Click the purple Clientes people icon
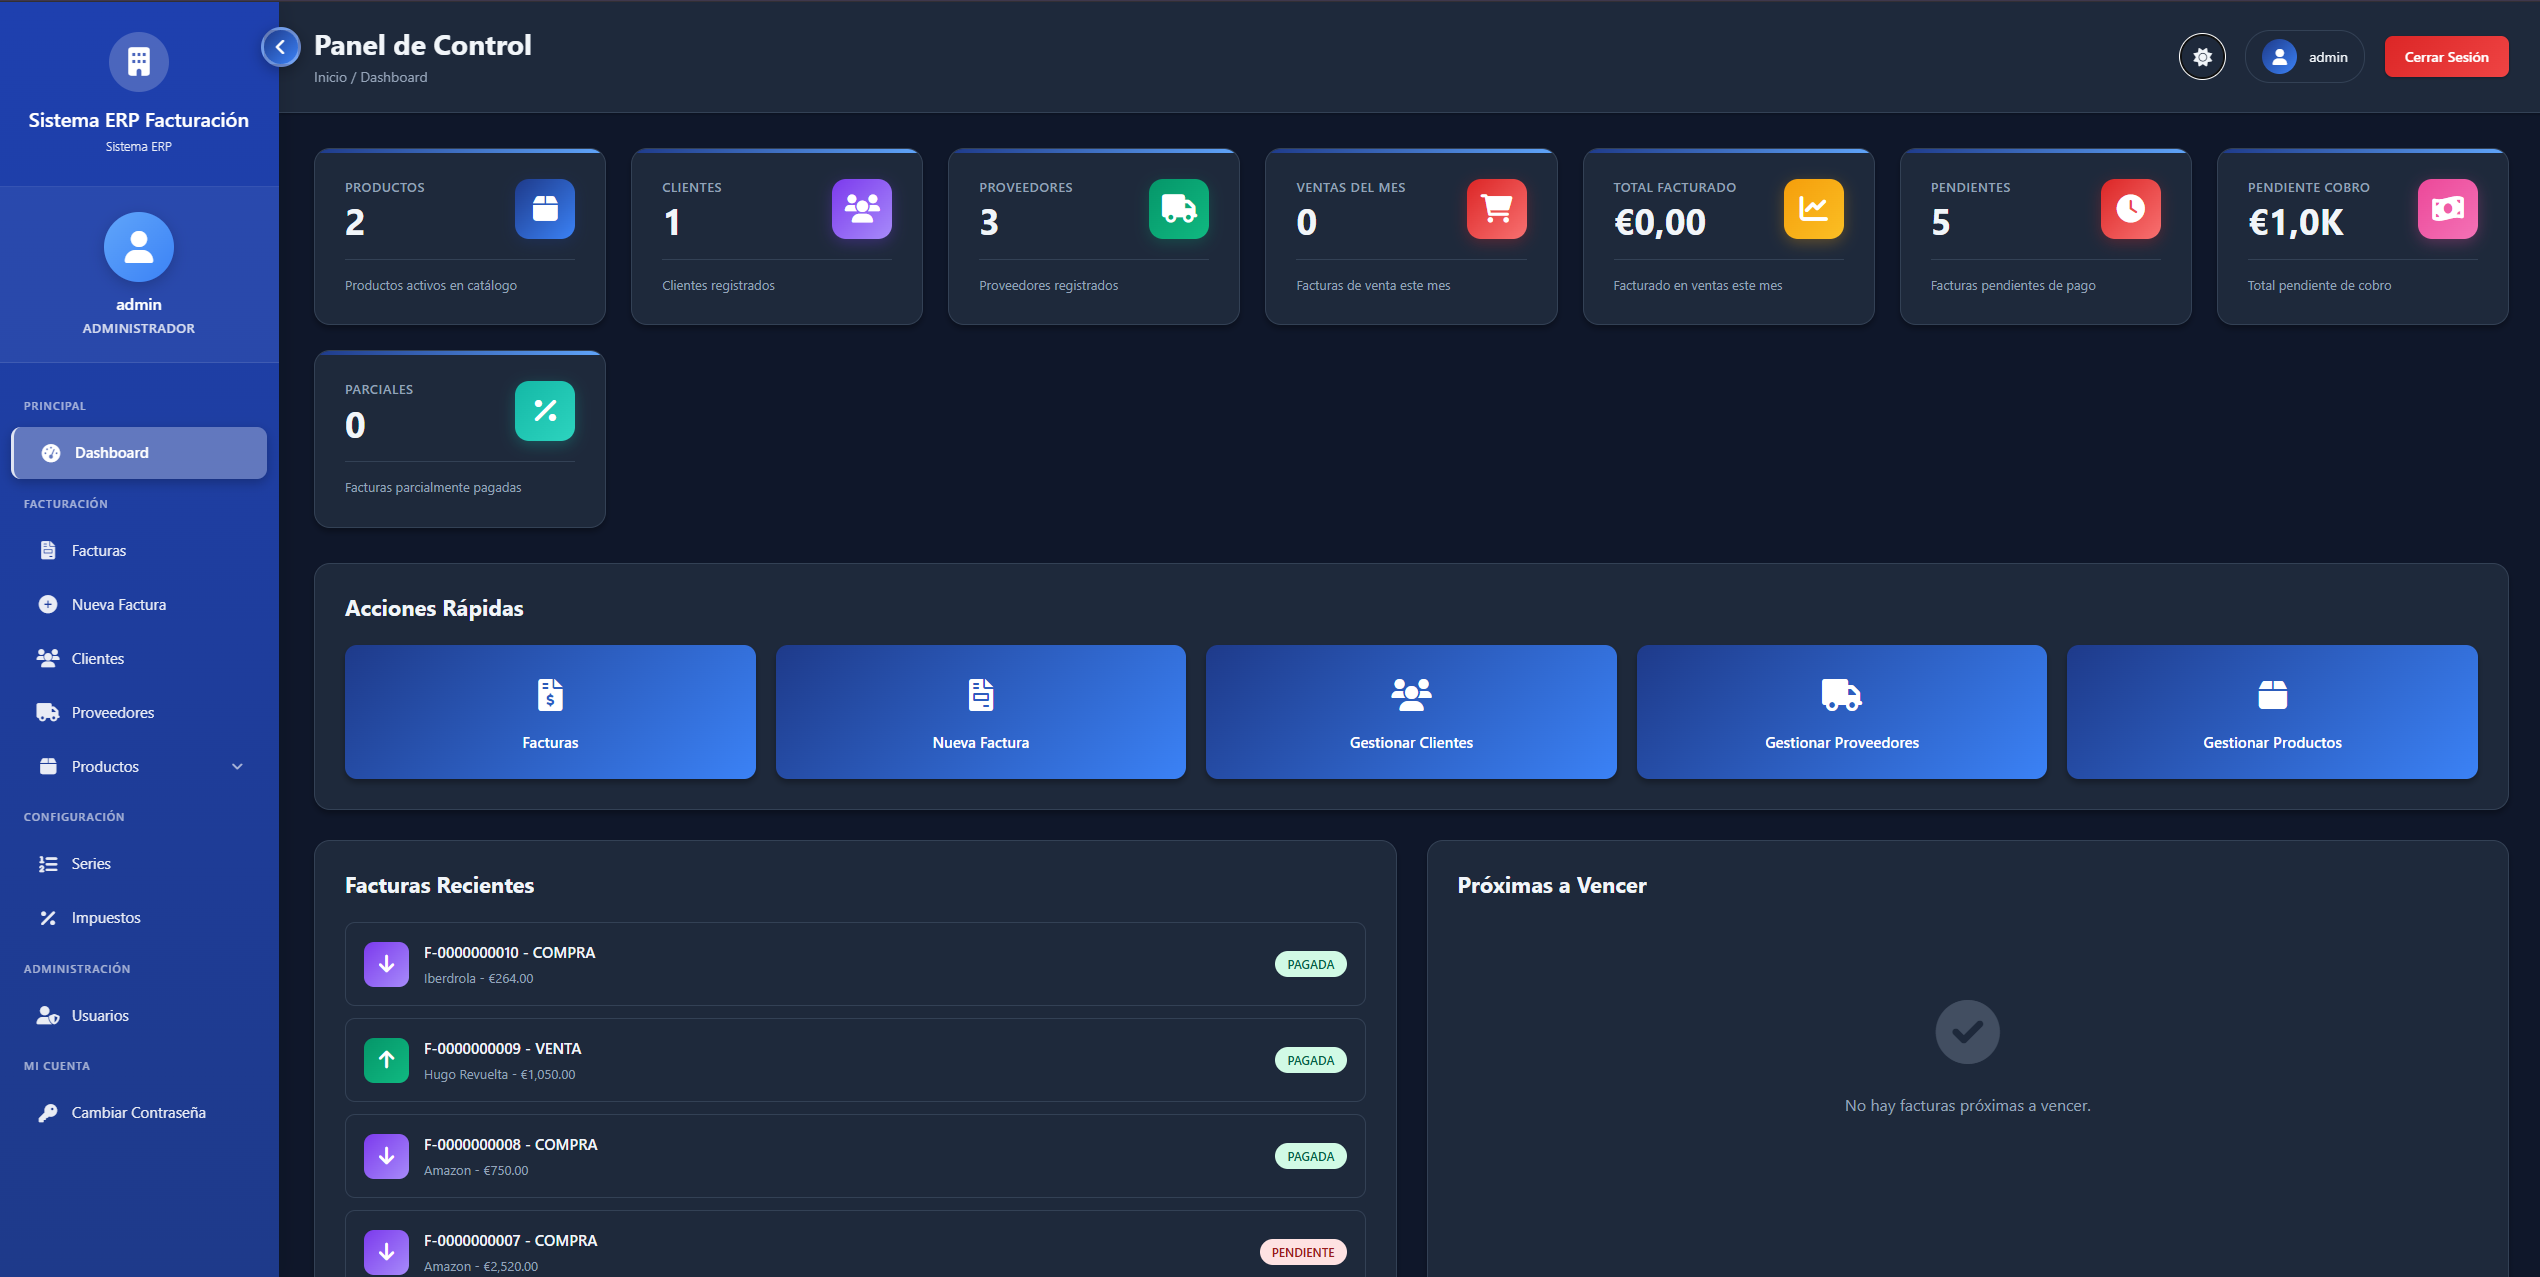Image resolution: width=2540 pixels, height=1277 pixels. [x=861, y=209]
